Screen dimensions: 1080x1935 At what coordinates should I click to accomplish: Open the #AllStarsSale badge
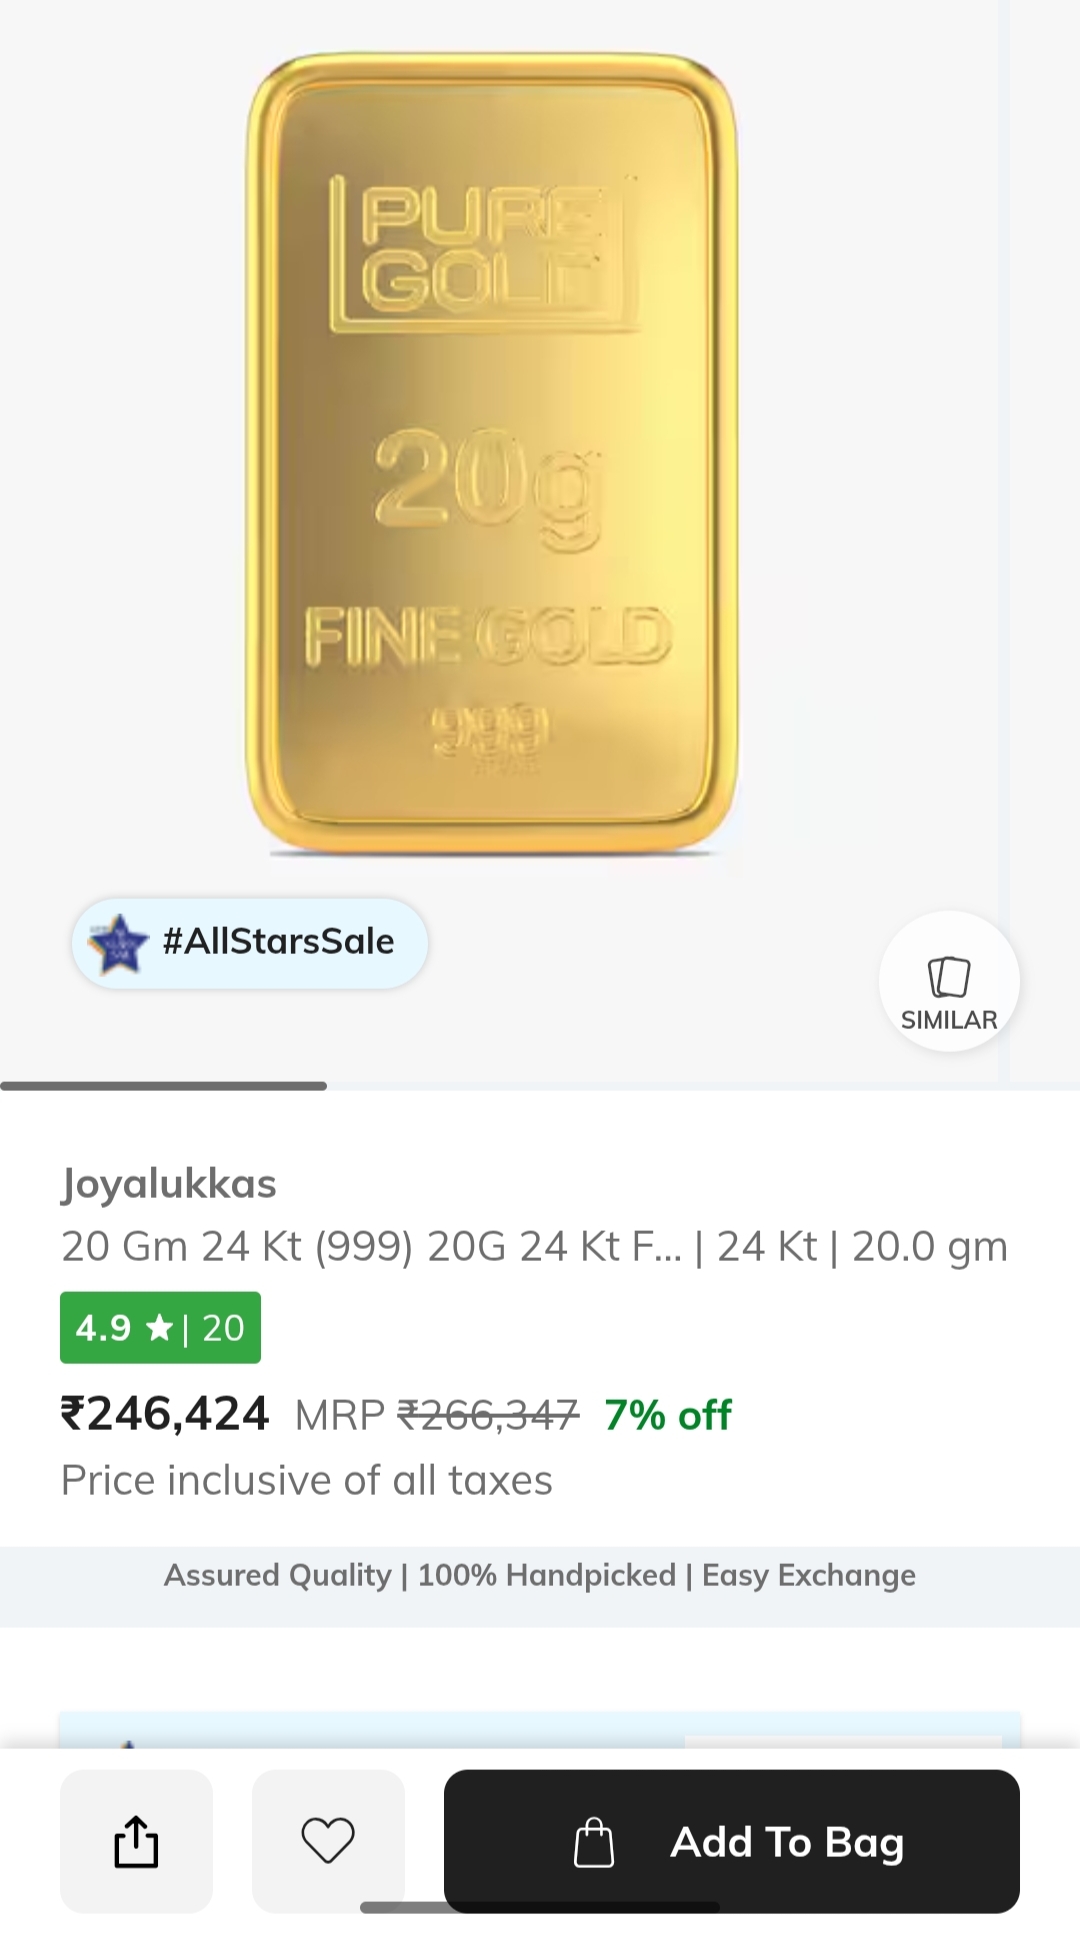[250, 943]
